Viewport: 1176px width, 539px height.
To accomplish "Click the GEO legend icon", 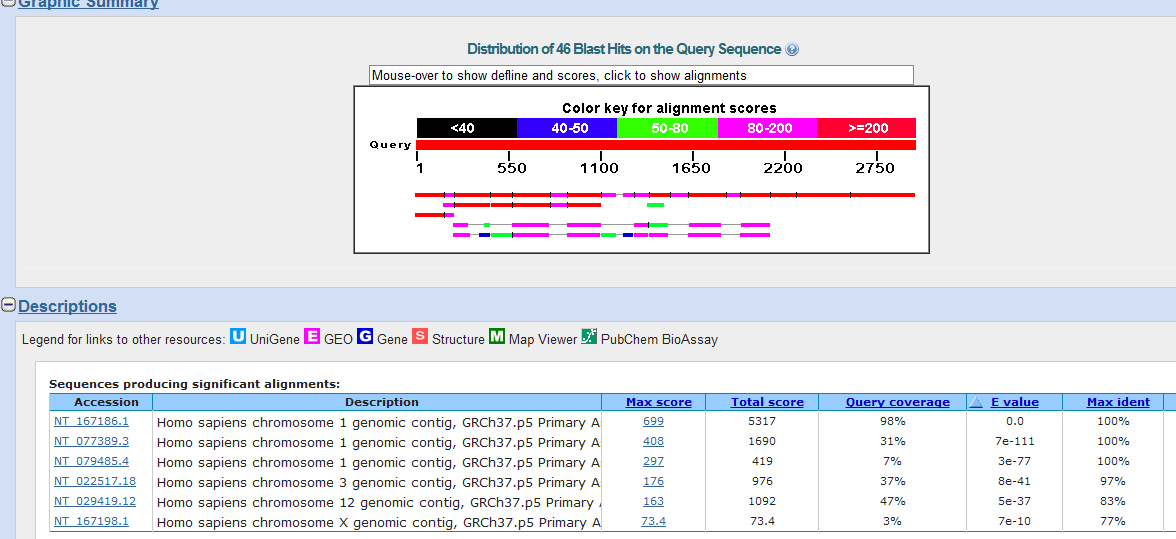I will (x=312, y=337).
